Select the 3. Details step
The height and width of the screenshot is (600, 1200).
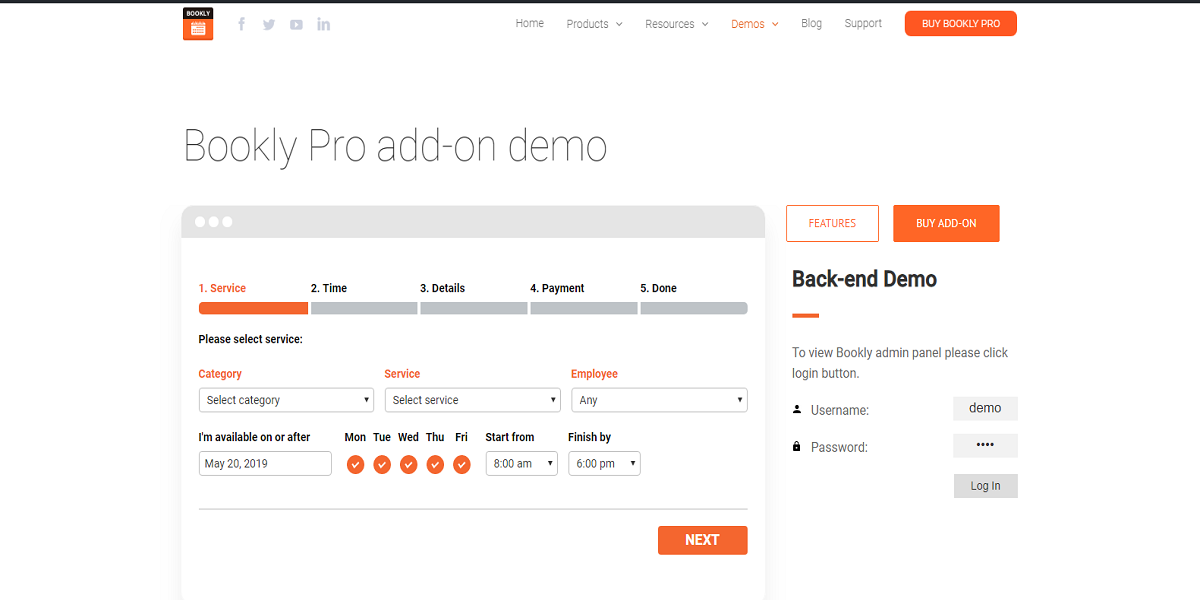442,288
